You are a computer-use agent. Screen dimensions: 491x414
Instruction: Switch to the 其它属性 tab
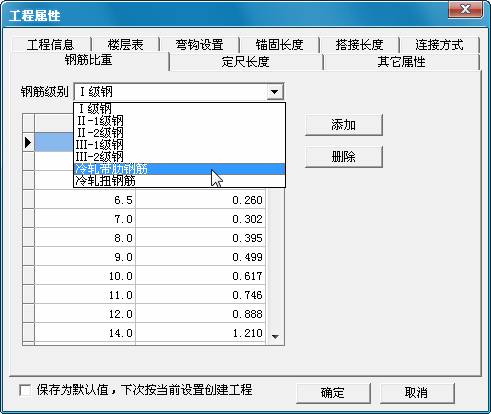(401, 62)
